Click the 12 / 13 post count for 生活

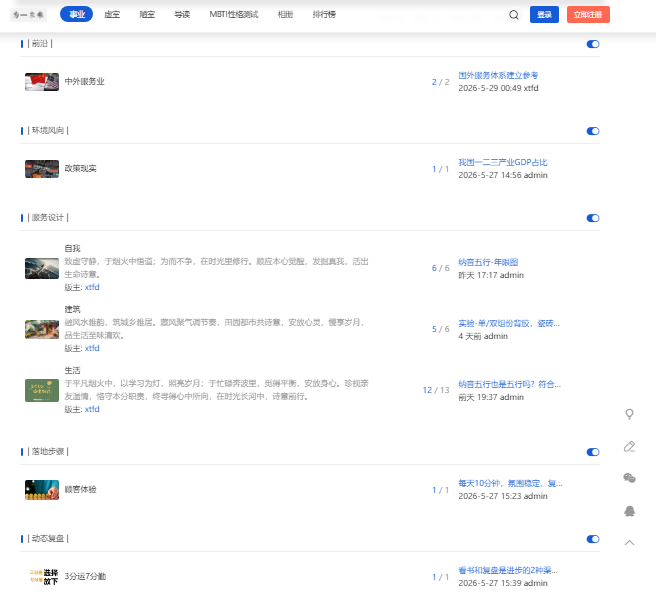click(x=436, y=390)
